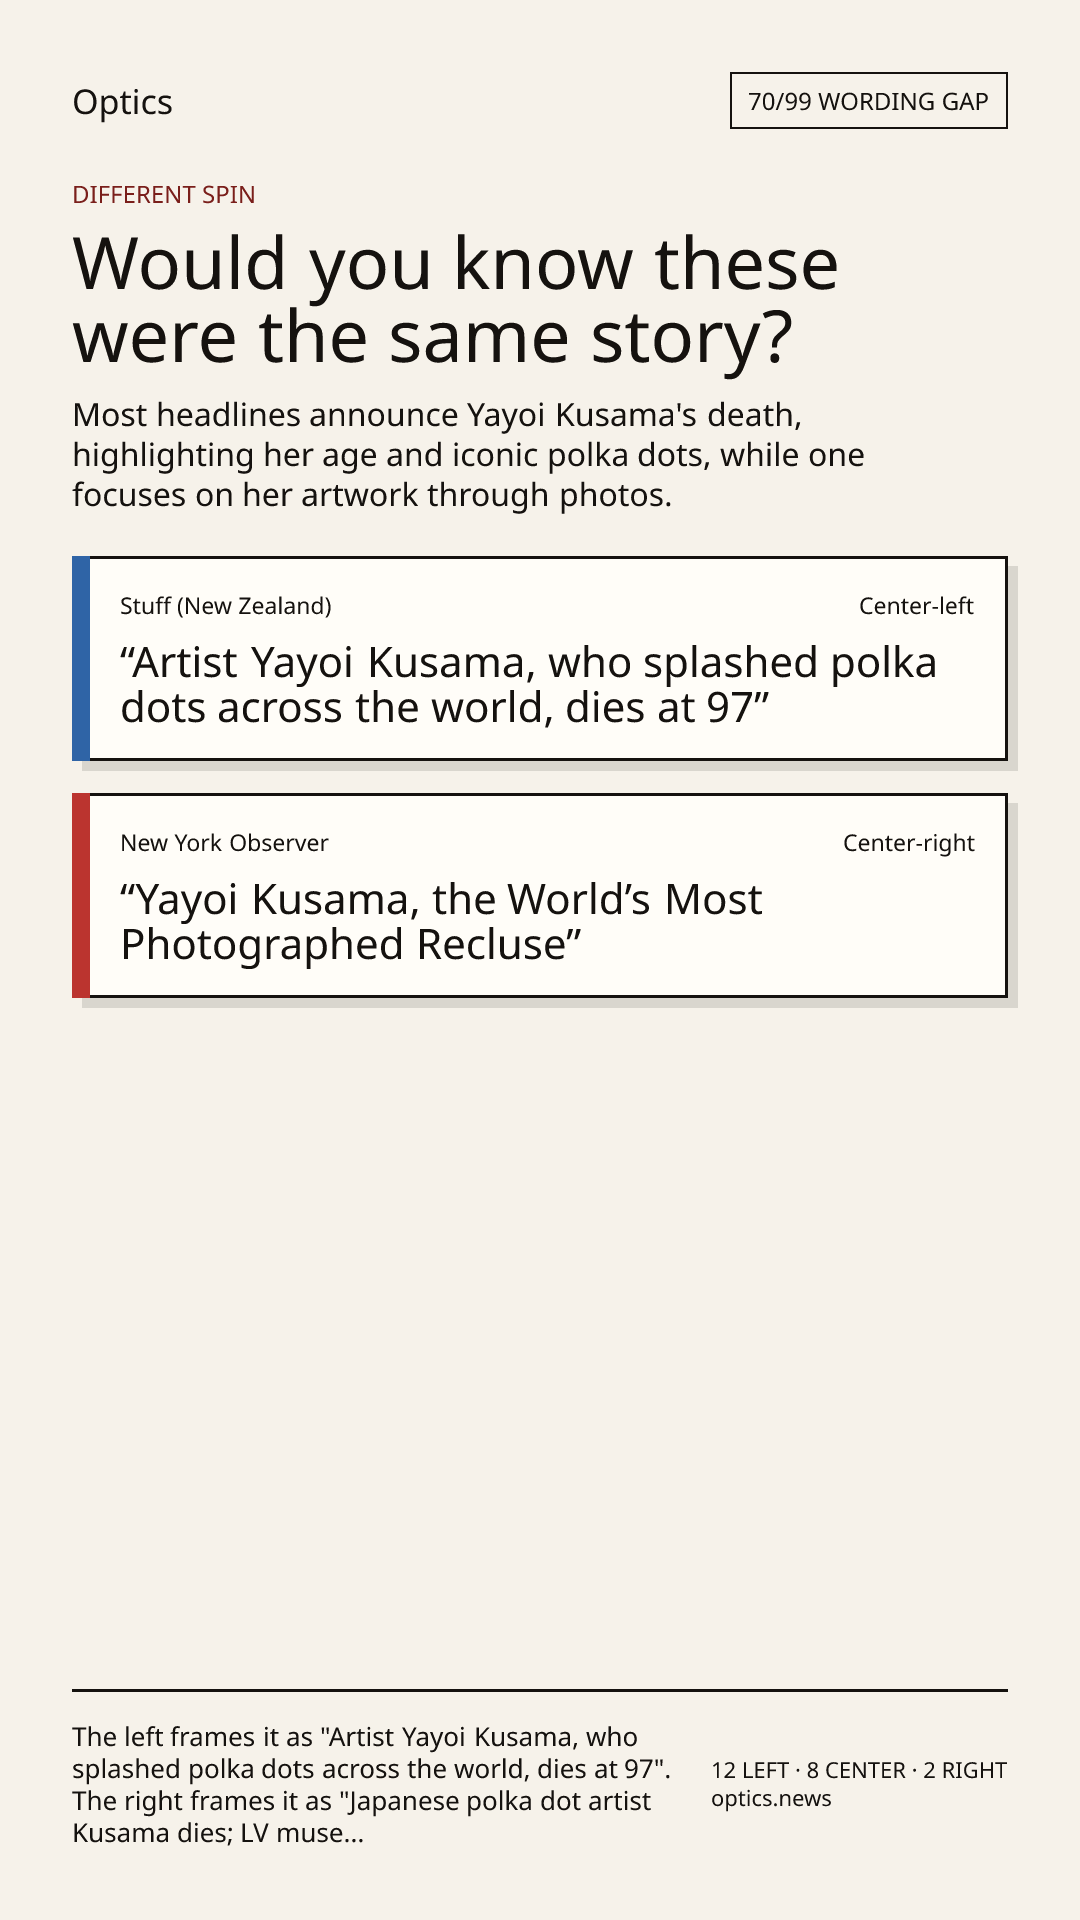Open the New York Observer headline card
Screen dimensions: 1080x1920
click(x=540, y=896)
